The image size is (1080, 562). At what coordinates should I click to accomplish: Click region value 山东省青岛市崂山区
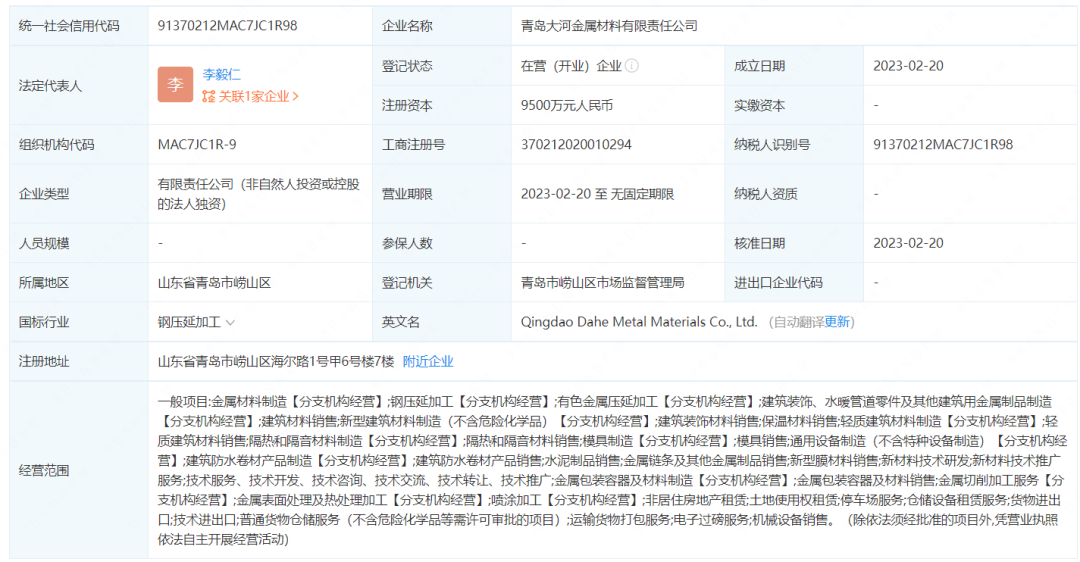[214, 282]
